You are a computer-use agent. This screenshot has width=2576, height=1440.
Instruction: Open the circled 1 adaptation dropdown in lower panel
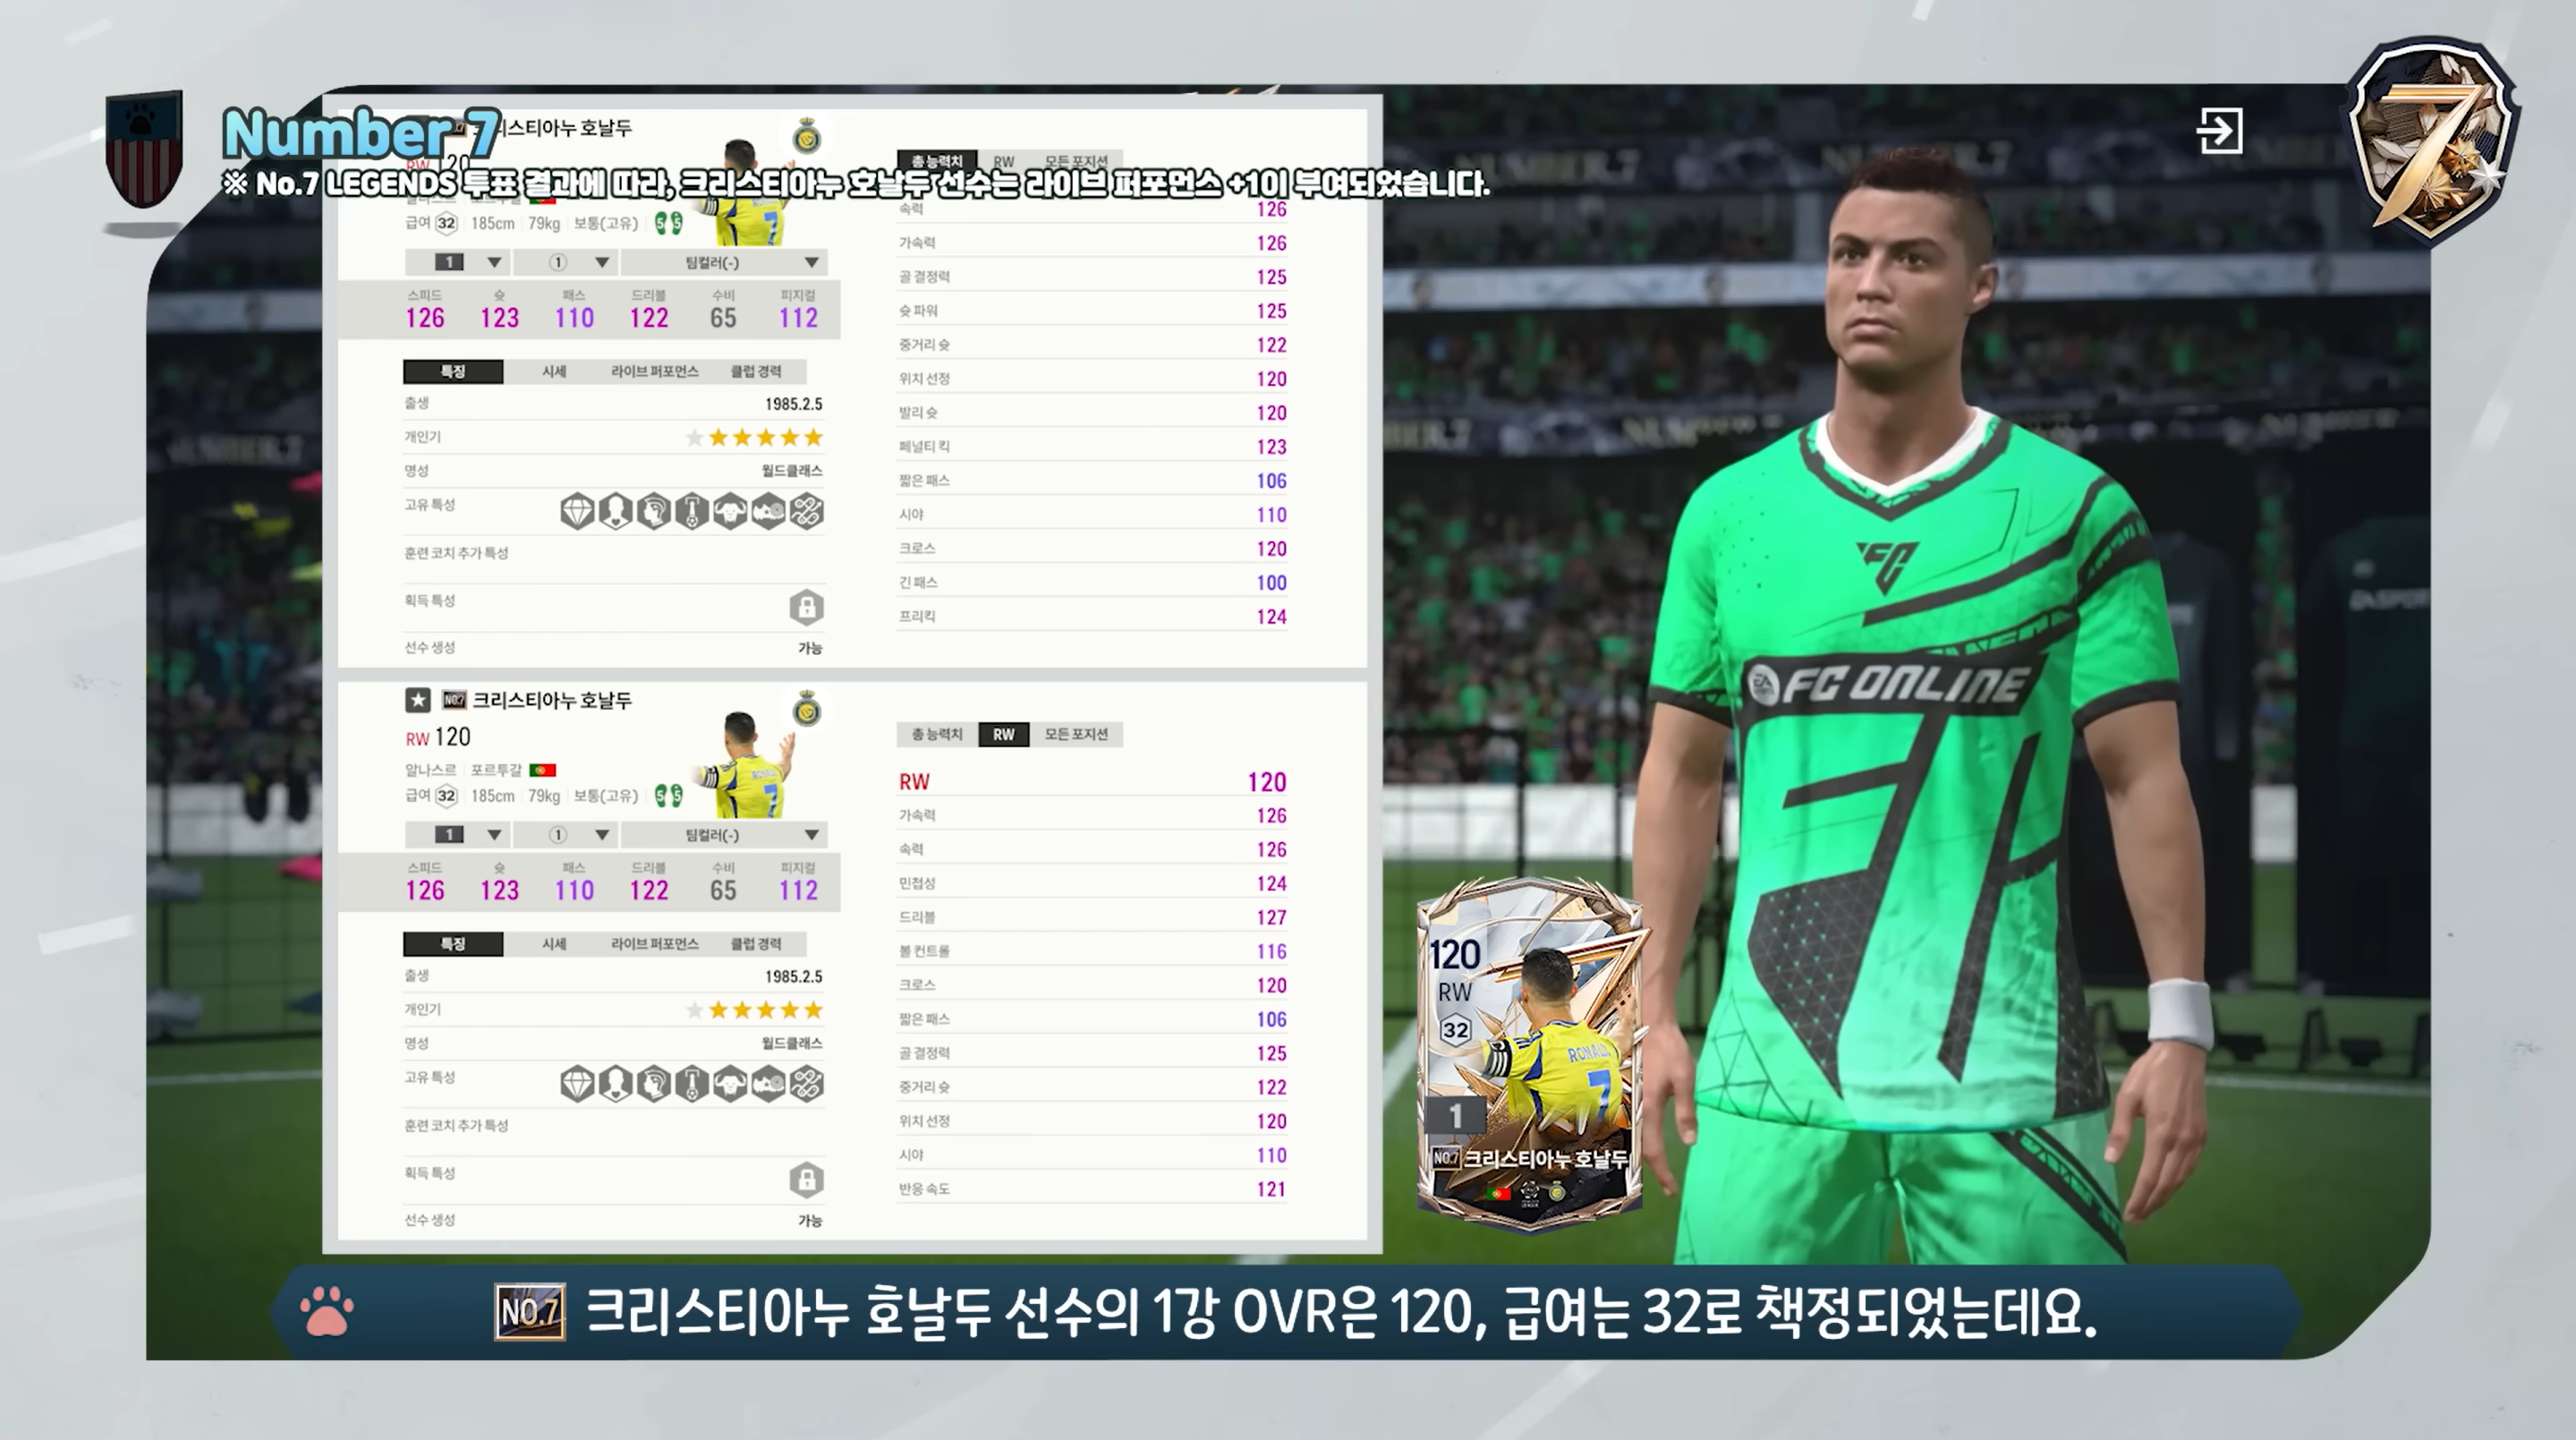567,835
